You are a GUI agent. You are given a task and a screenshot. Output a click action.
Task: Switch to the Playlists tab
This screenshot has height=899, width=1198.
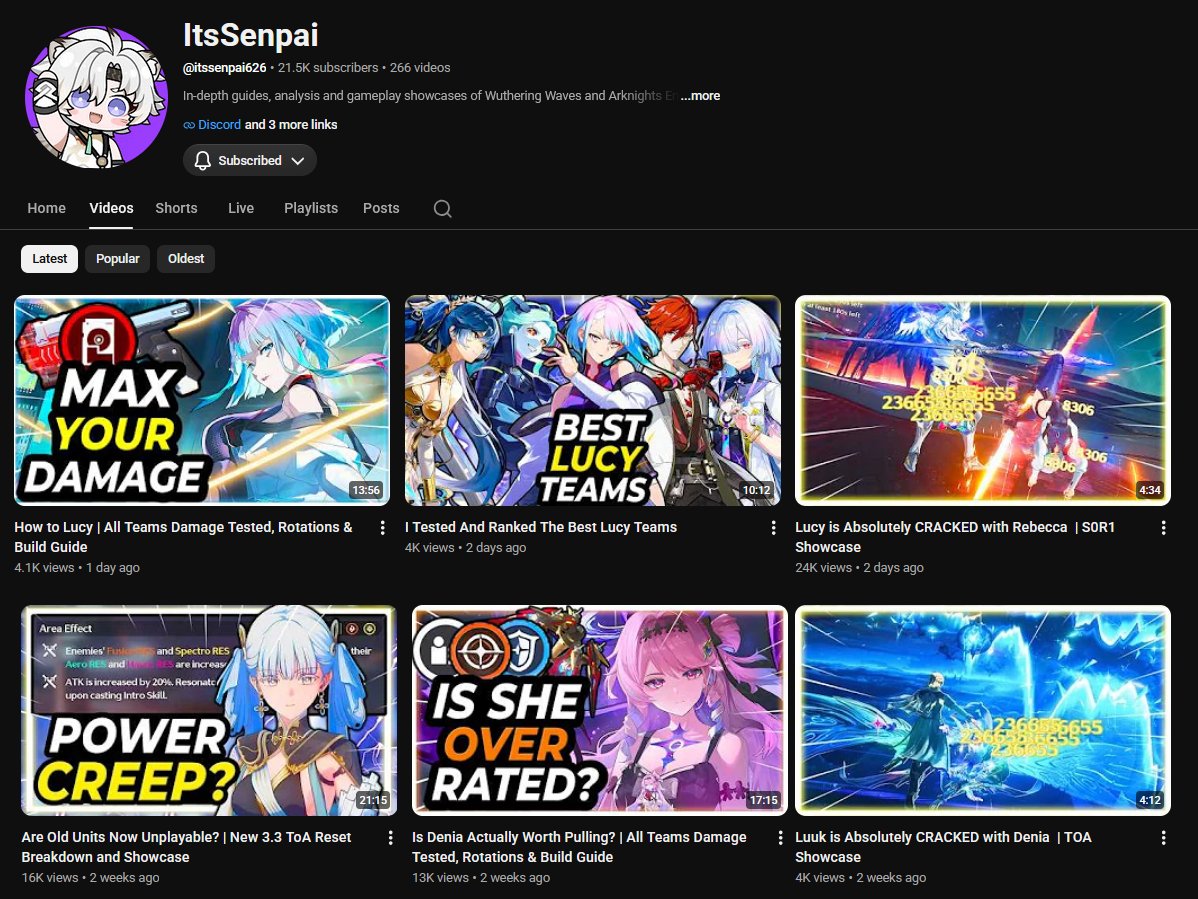coord(311,208)
